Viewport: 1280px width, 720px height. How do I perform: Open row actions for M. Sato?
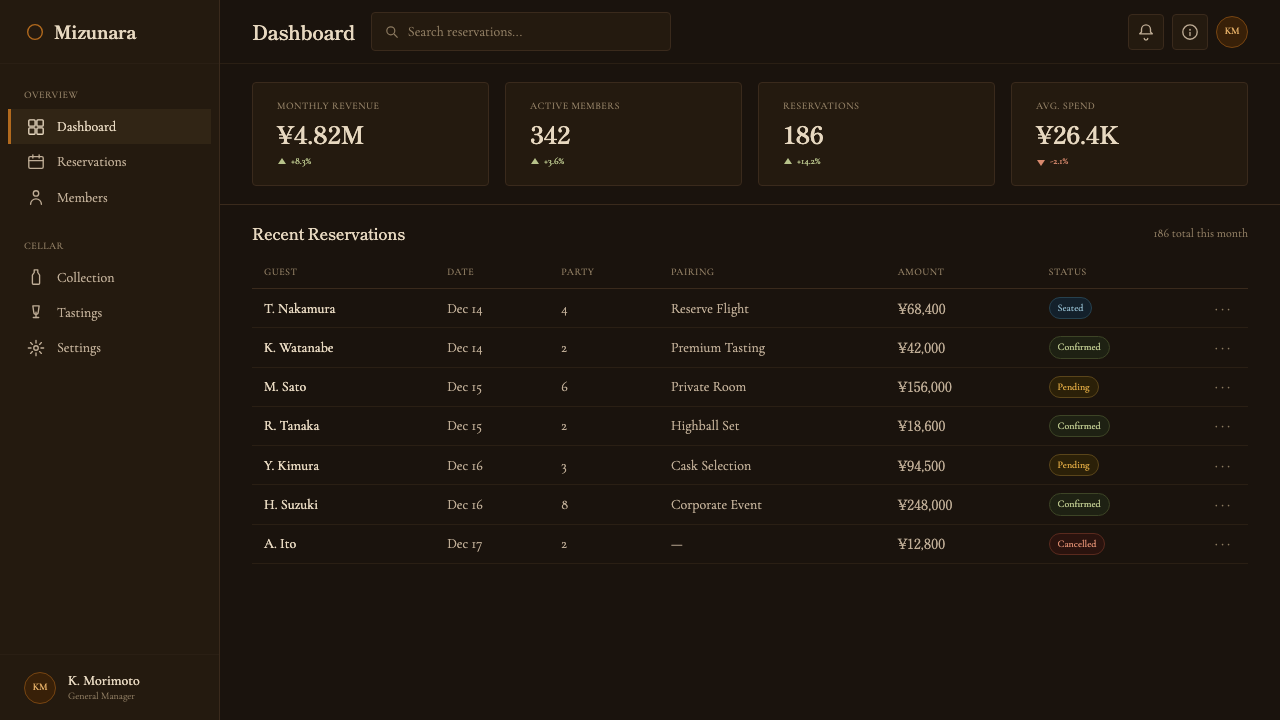pos(1222,387)
